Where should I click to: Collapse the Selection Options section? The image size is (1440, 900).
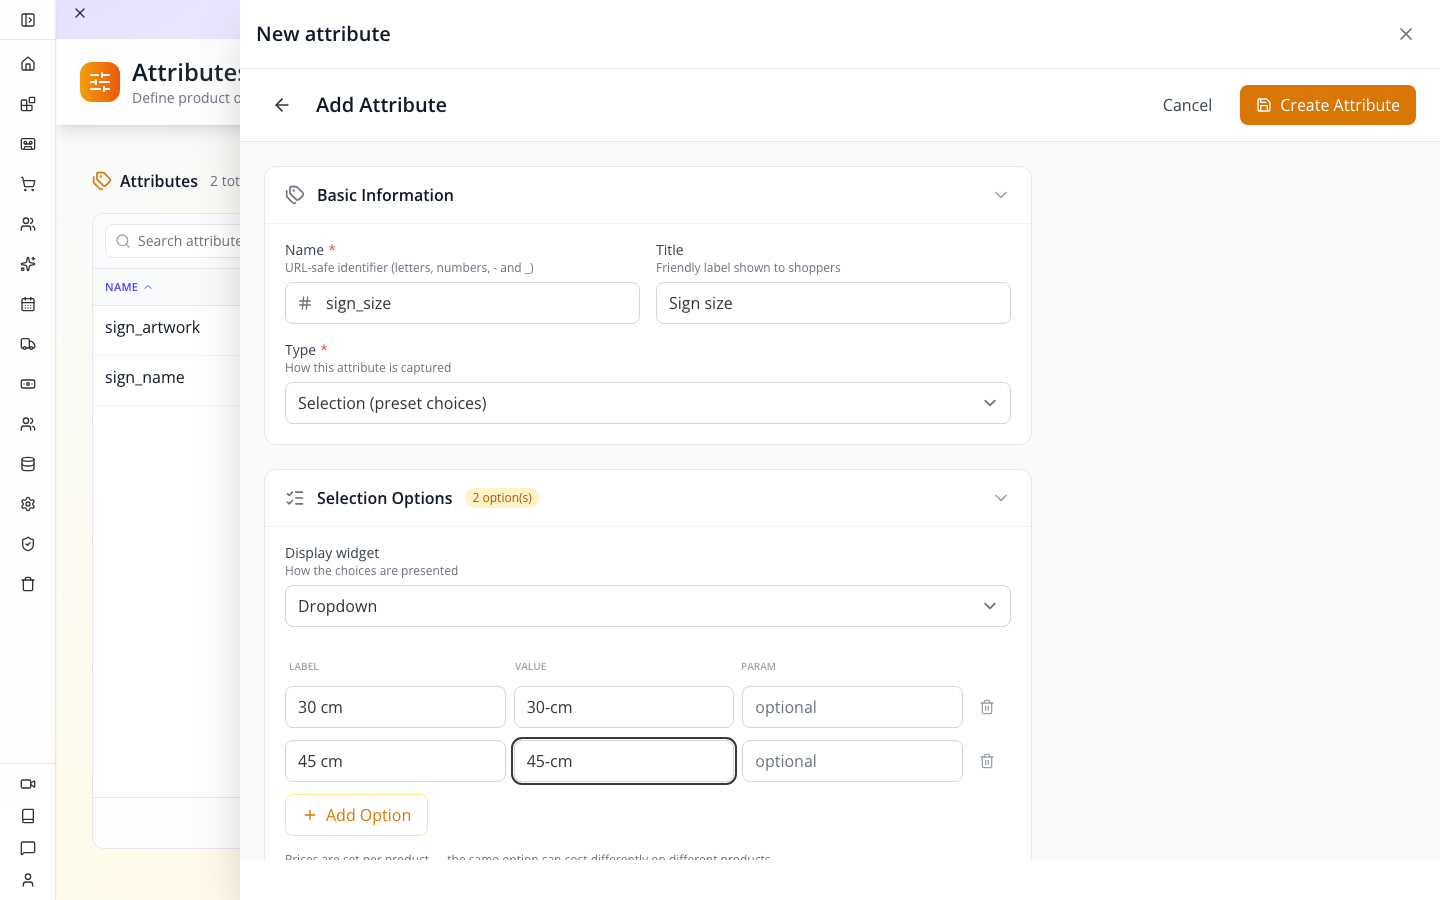coord(1001,498)
